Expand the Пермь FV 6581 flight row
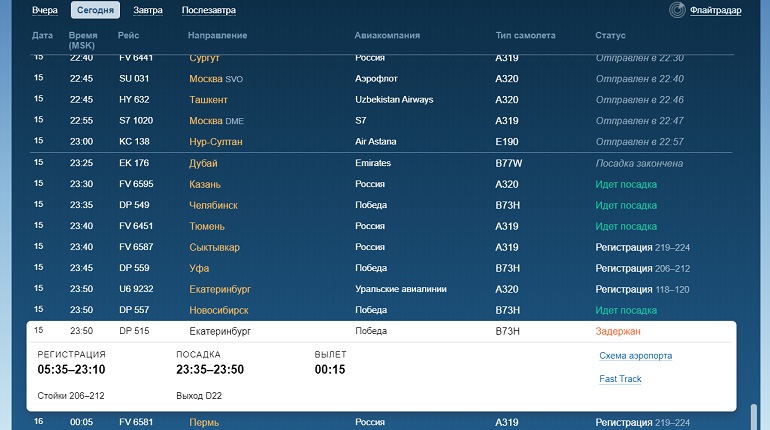 [381, 422]
